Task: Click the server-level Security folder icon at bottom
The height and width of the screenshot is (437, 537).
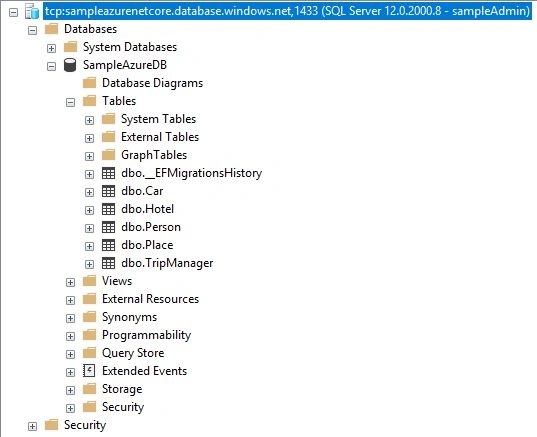Action: [x=52, y=425]
